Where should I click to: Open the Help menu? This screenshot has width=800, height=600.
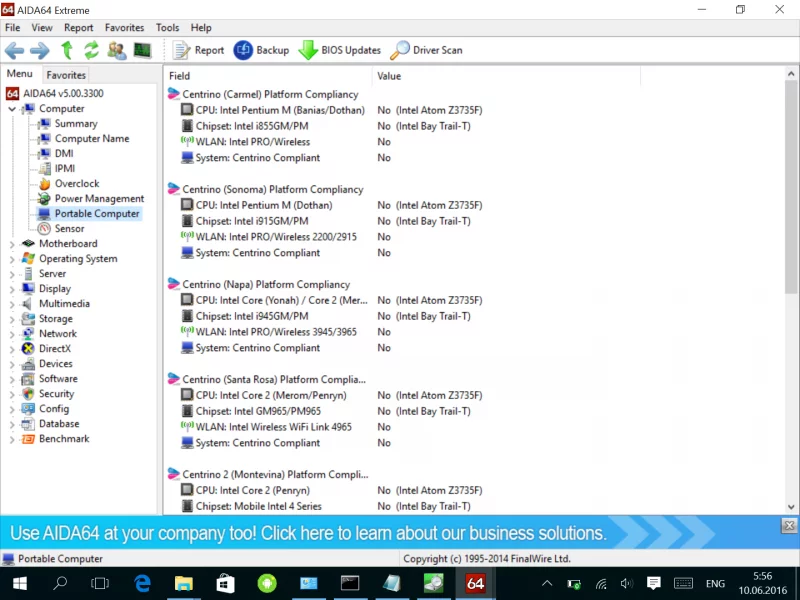pos(201,28)
